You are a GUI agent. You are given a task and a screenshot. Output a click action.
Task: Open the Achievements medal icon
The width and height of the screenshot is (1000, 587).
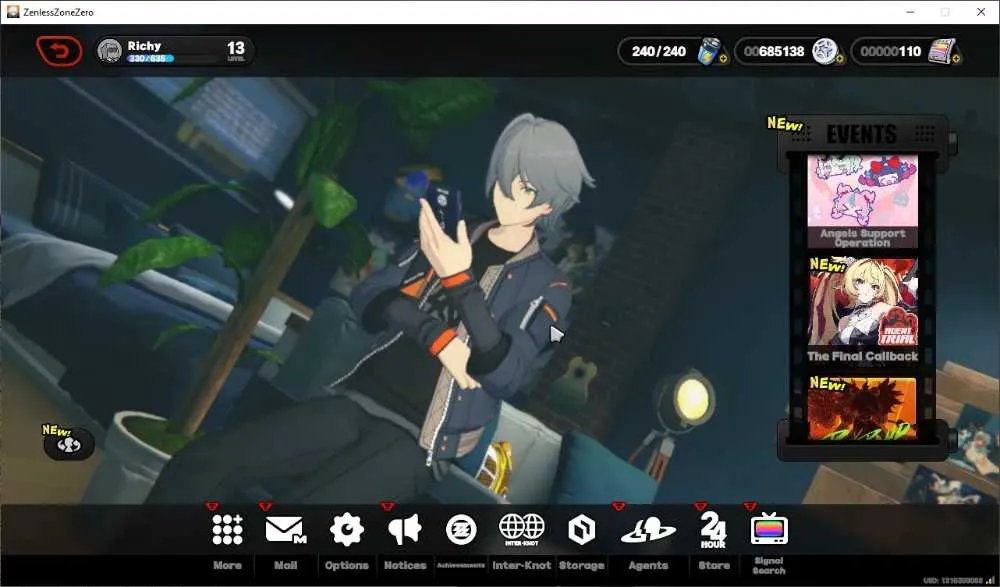461,530
